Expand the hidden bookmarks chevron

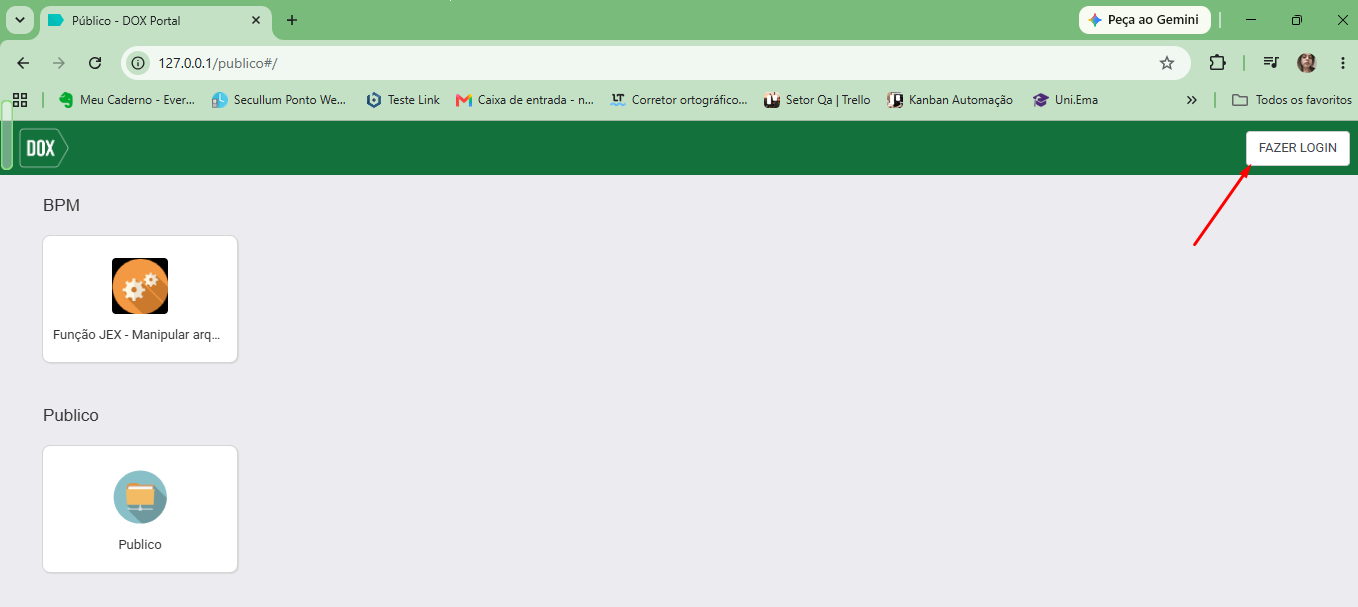pos(1191,100)
